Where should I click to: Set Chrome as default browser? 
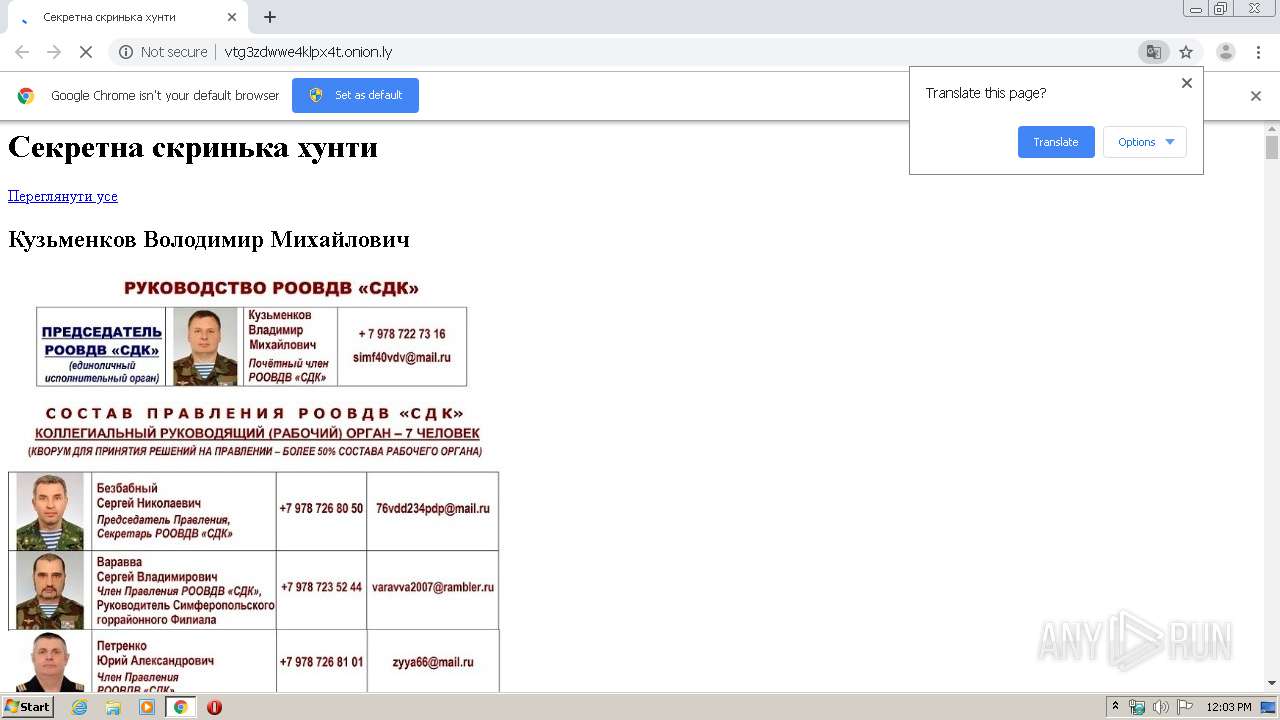pyautogui.click(x=355, y=95)
